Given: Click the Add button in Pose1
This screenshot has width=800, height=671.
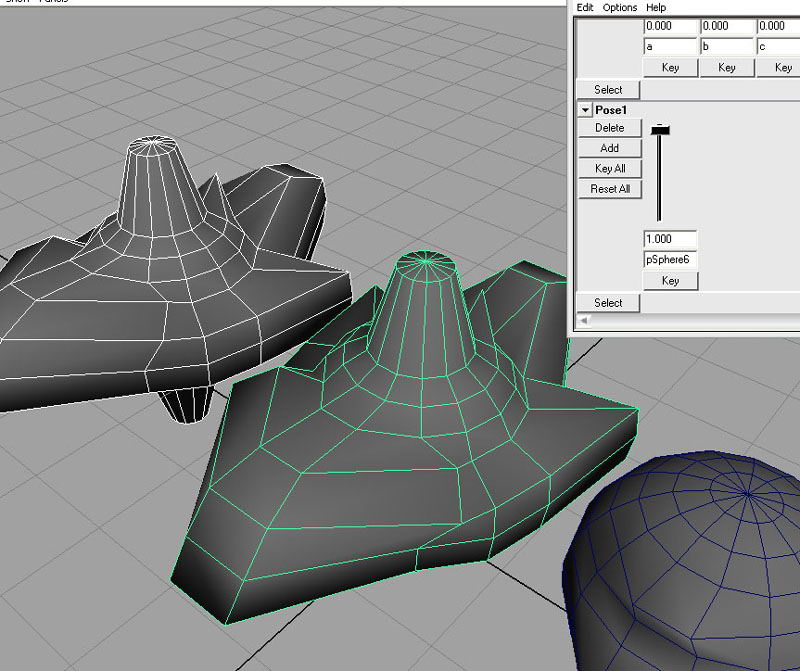Looking at the screenshot, I should 610,148.
